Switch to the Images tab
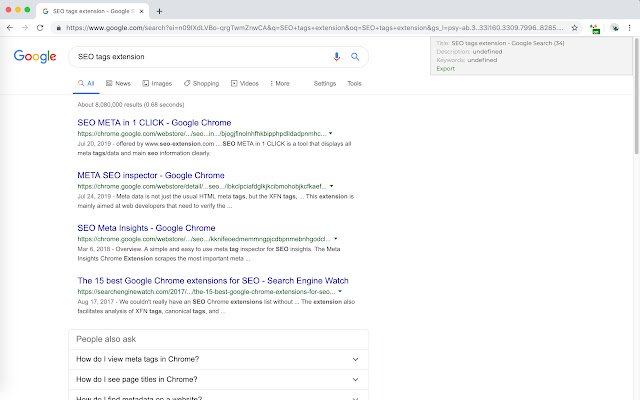640x400 pixels. (x=157, y=84)
